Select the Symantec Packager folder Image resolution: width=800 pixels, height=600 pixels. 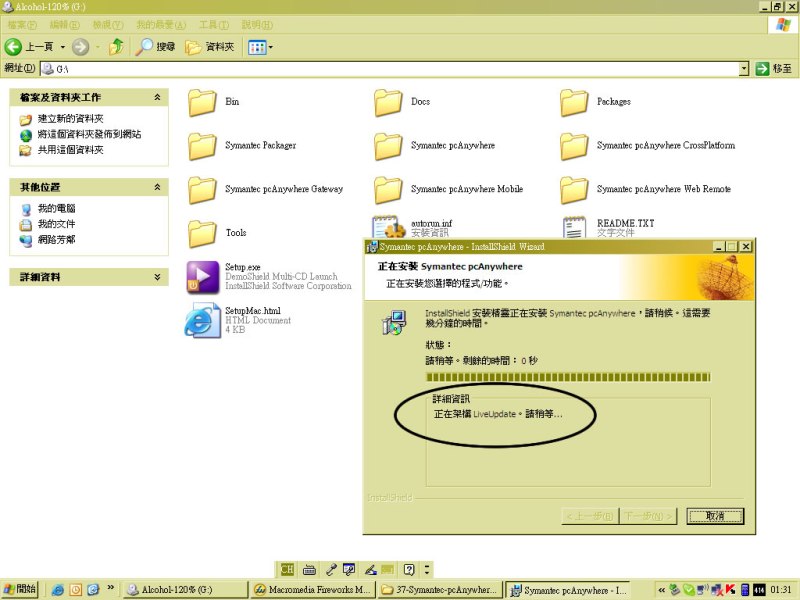[x=242, y=146]
